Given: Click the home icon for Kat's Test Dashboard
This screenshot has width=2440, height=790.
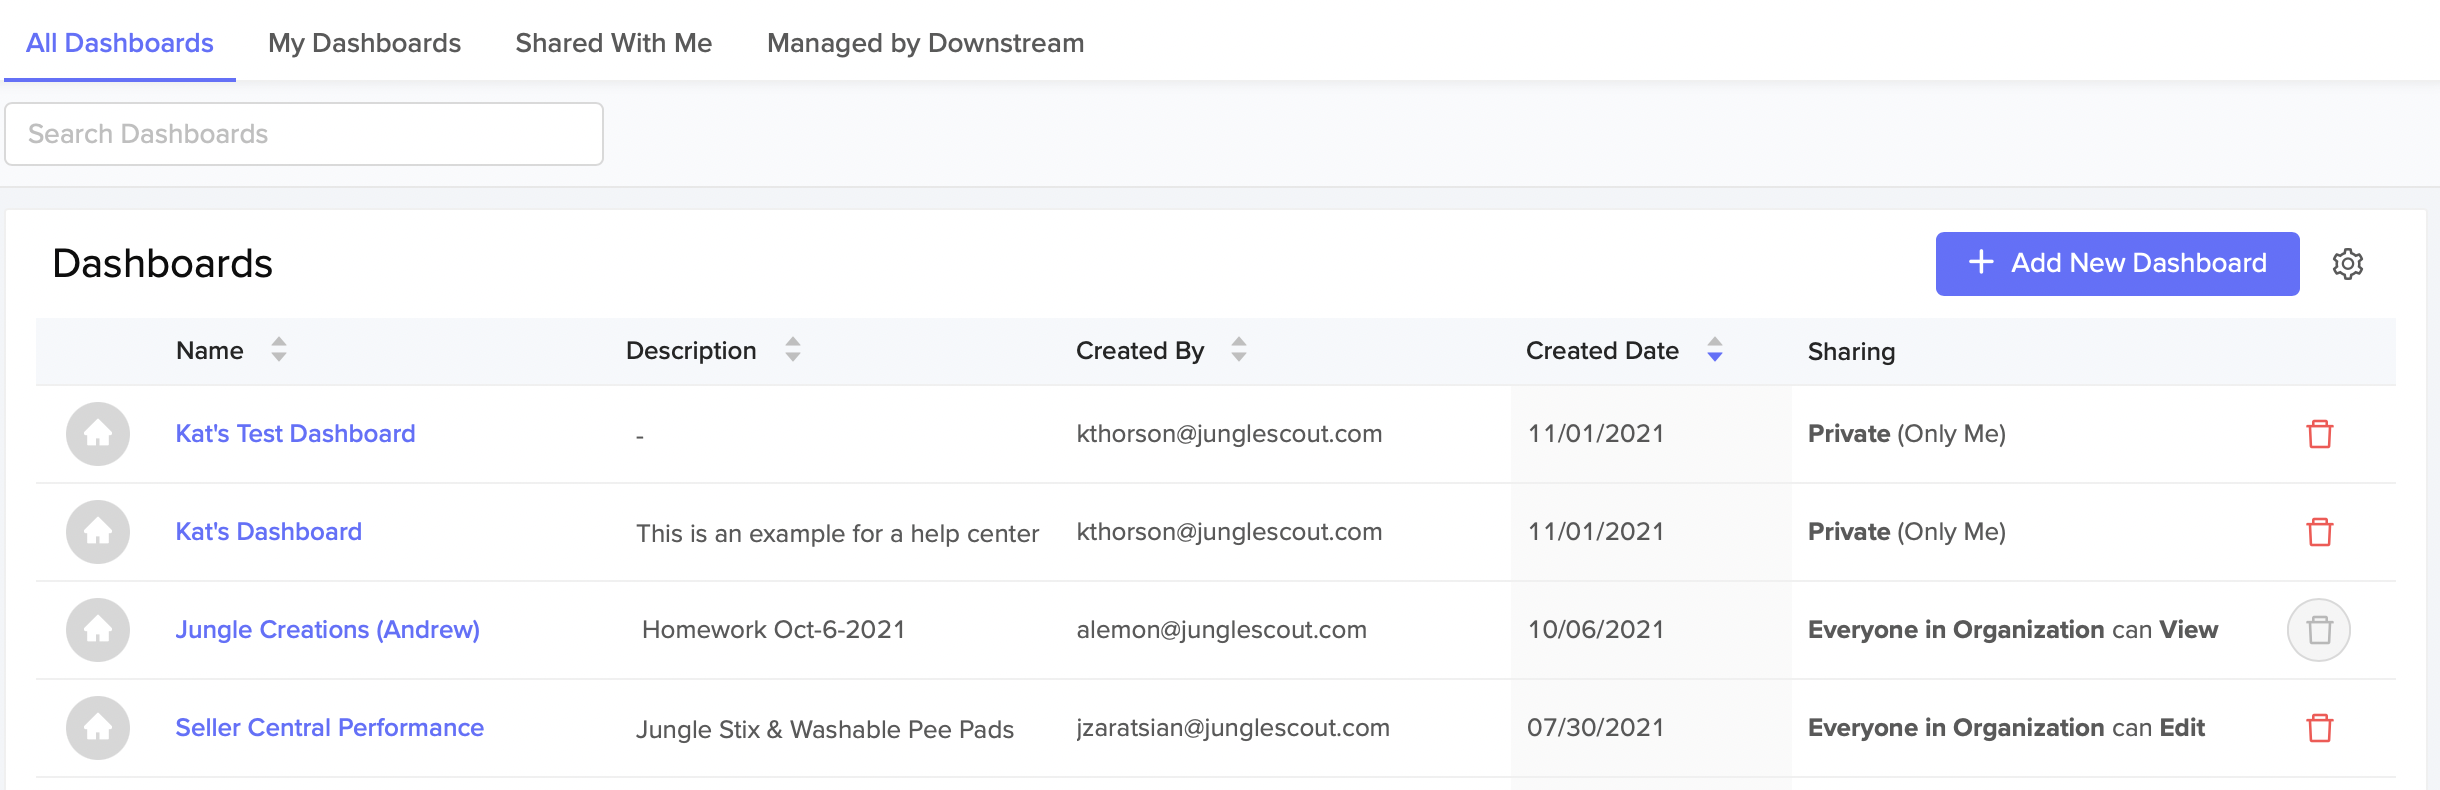Looking at the screenshot, I should click(x=98, y=434).
